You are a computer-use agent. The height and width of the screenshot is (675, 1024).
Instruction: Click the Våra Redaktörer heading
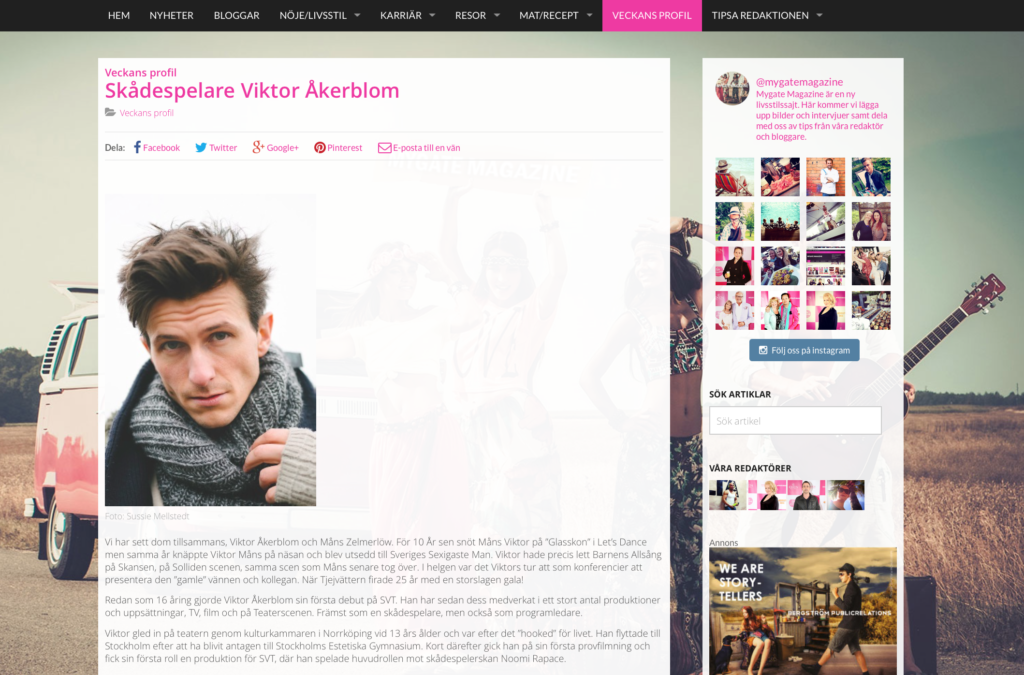[750, 468]
